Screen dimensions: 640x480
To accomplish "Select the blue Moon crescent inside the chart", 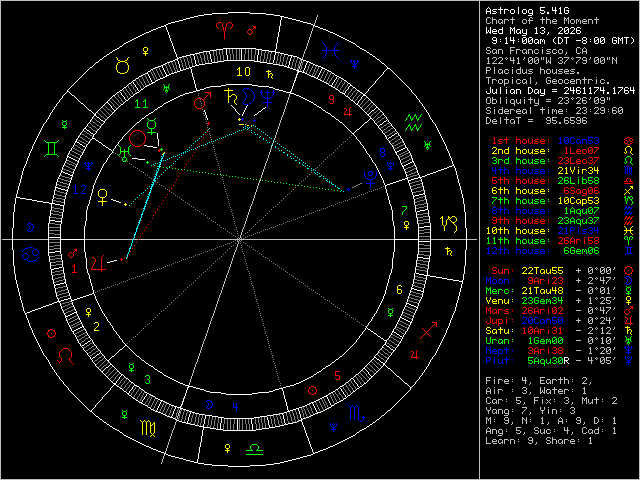I will click(248, 97).
